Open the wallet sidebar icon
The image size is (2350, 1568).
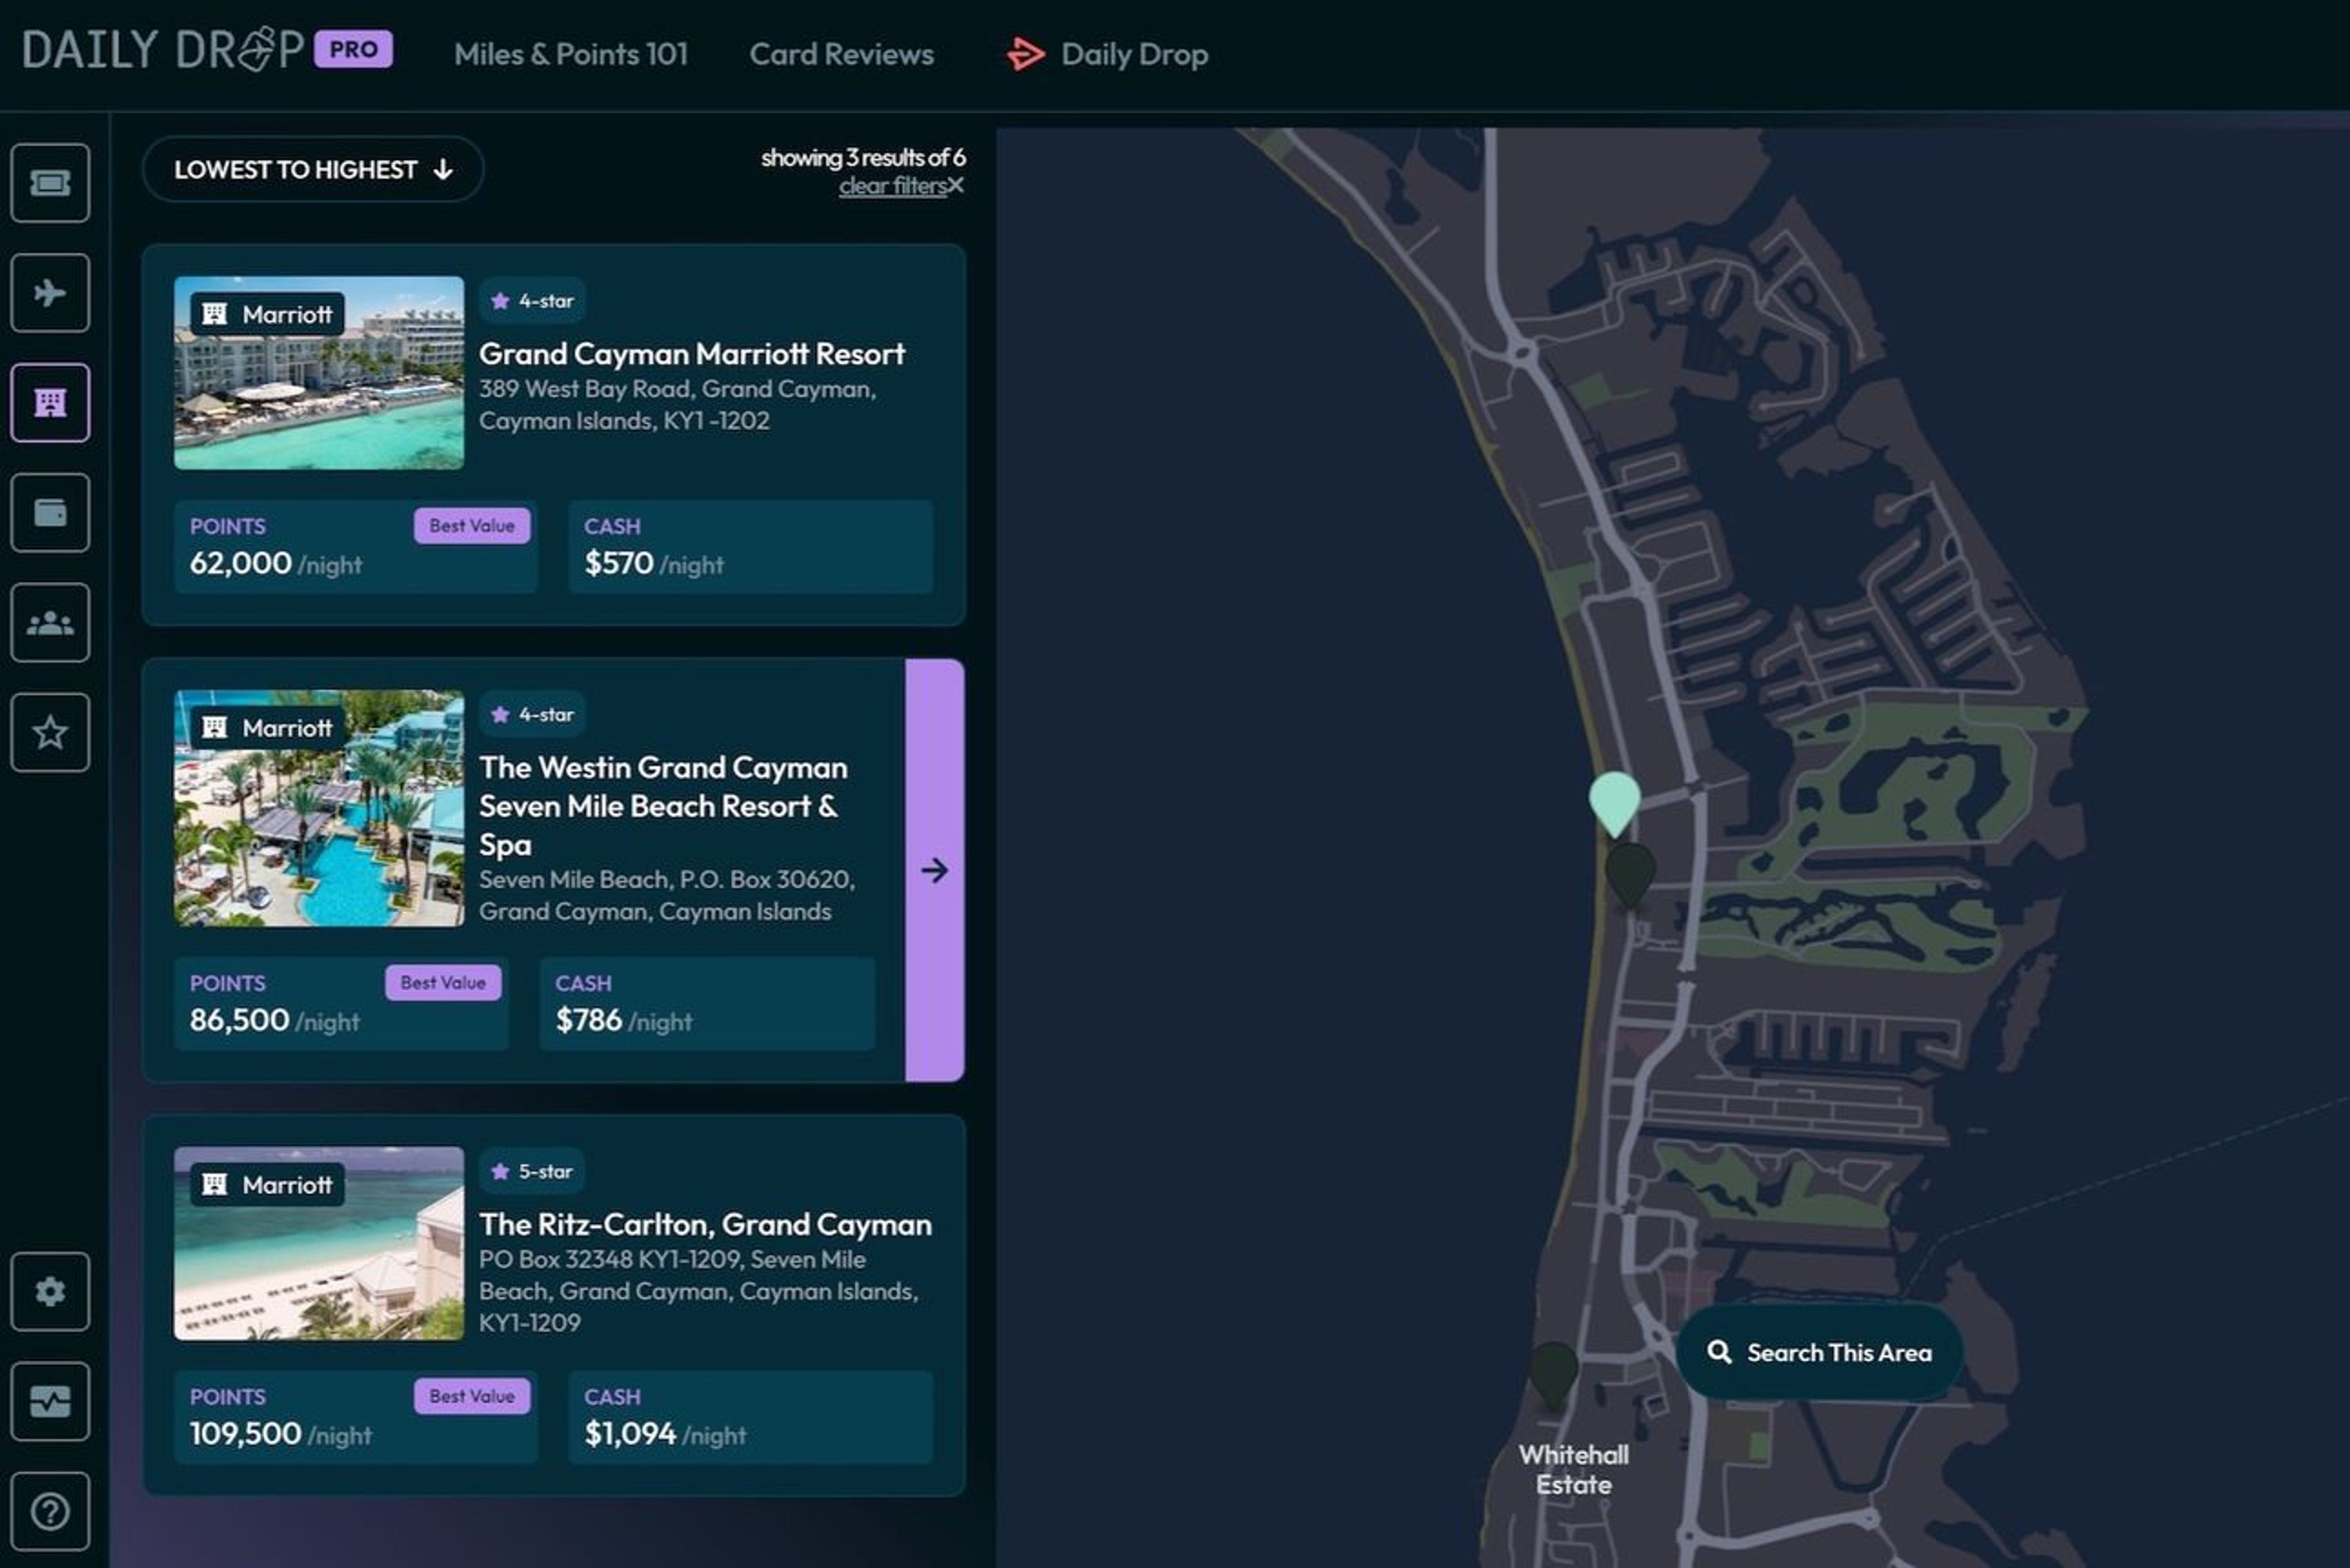[x=50, y=513]
